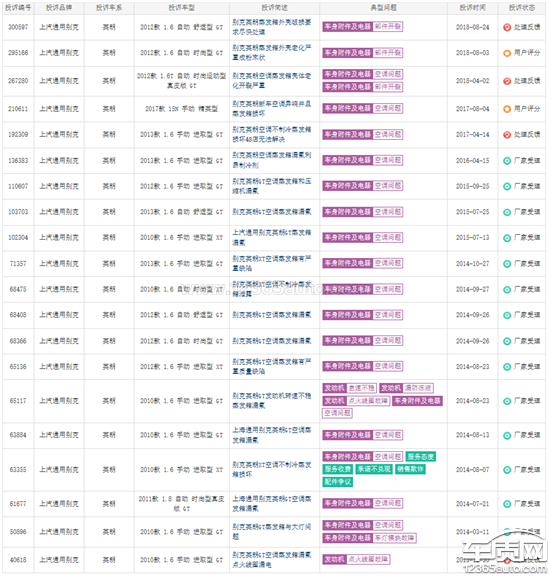Click the orange status icon for complaint 210611
This screenshot has height=576, width=550.
507,109
